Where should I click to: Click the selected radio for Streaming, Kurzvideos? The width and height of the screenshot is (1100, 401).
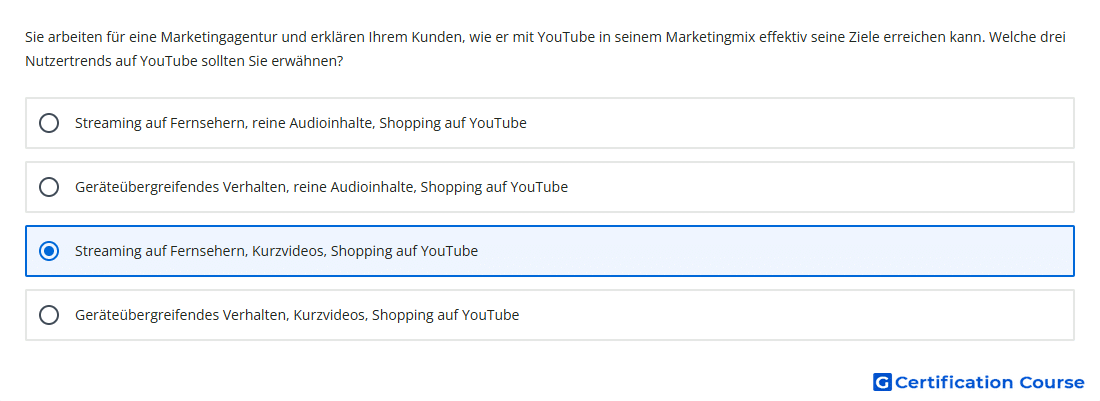pos(49,251)
